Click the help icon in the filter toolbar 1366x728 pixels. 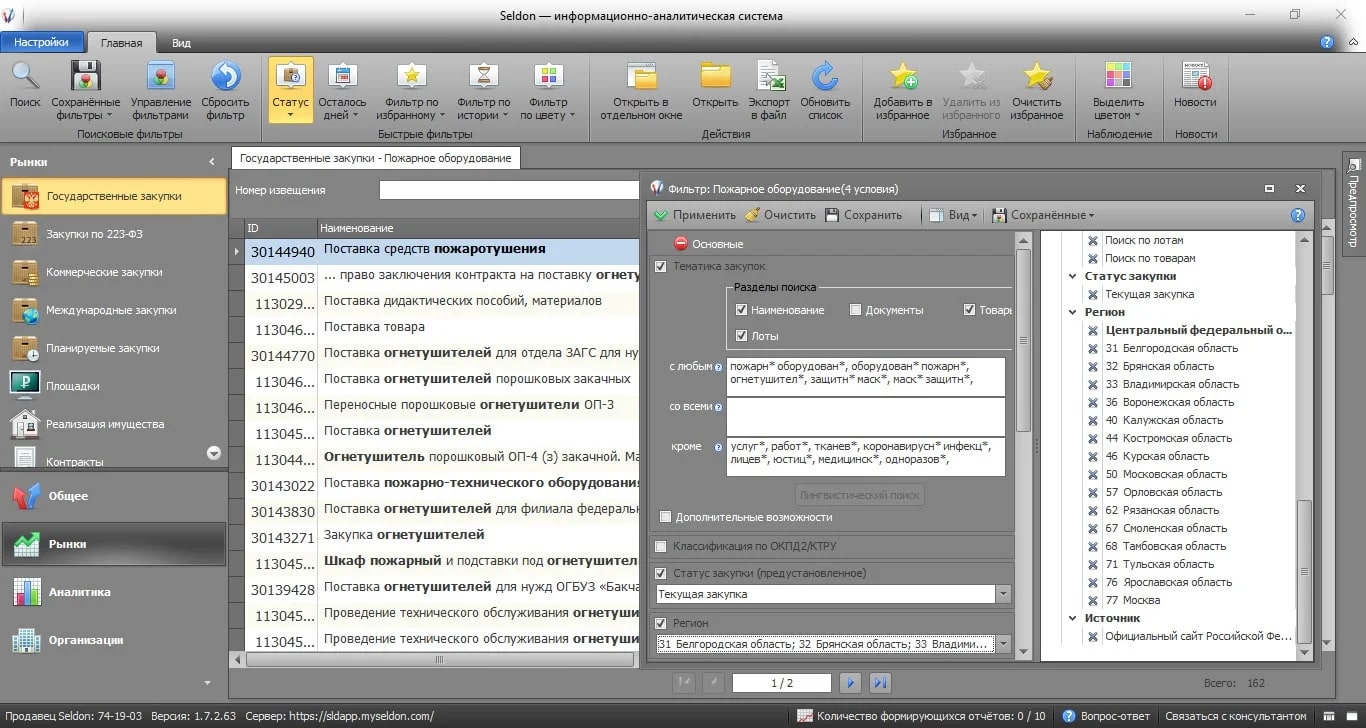(1298, 215)
